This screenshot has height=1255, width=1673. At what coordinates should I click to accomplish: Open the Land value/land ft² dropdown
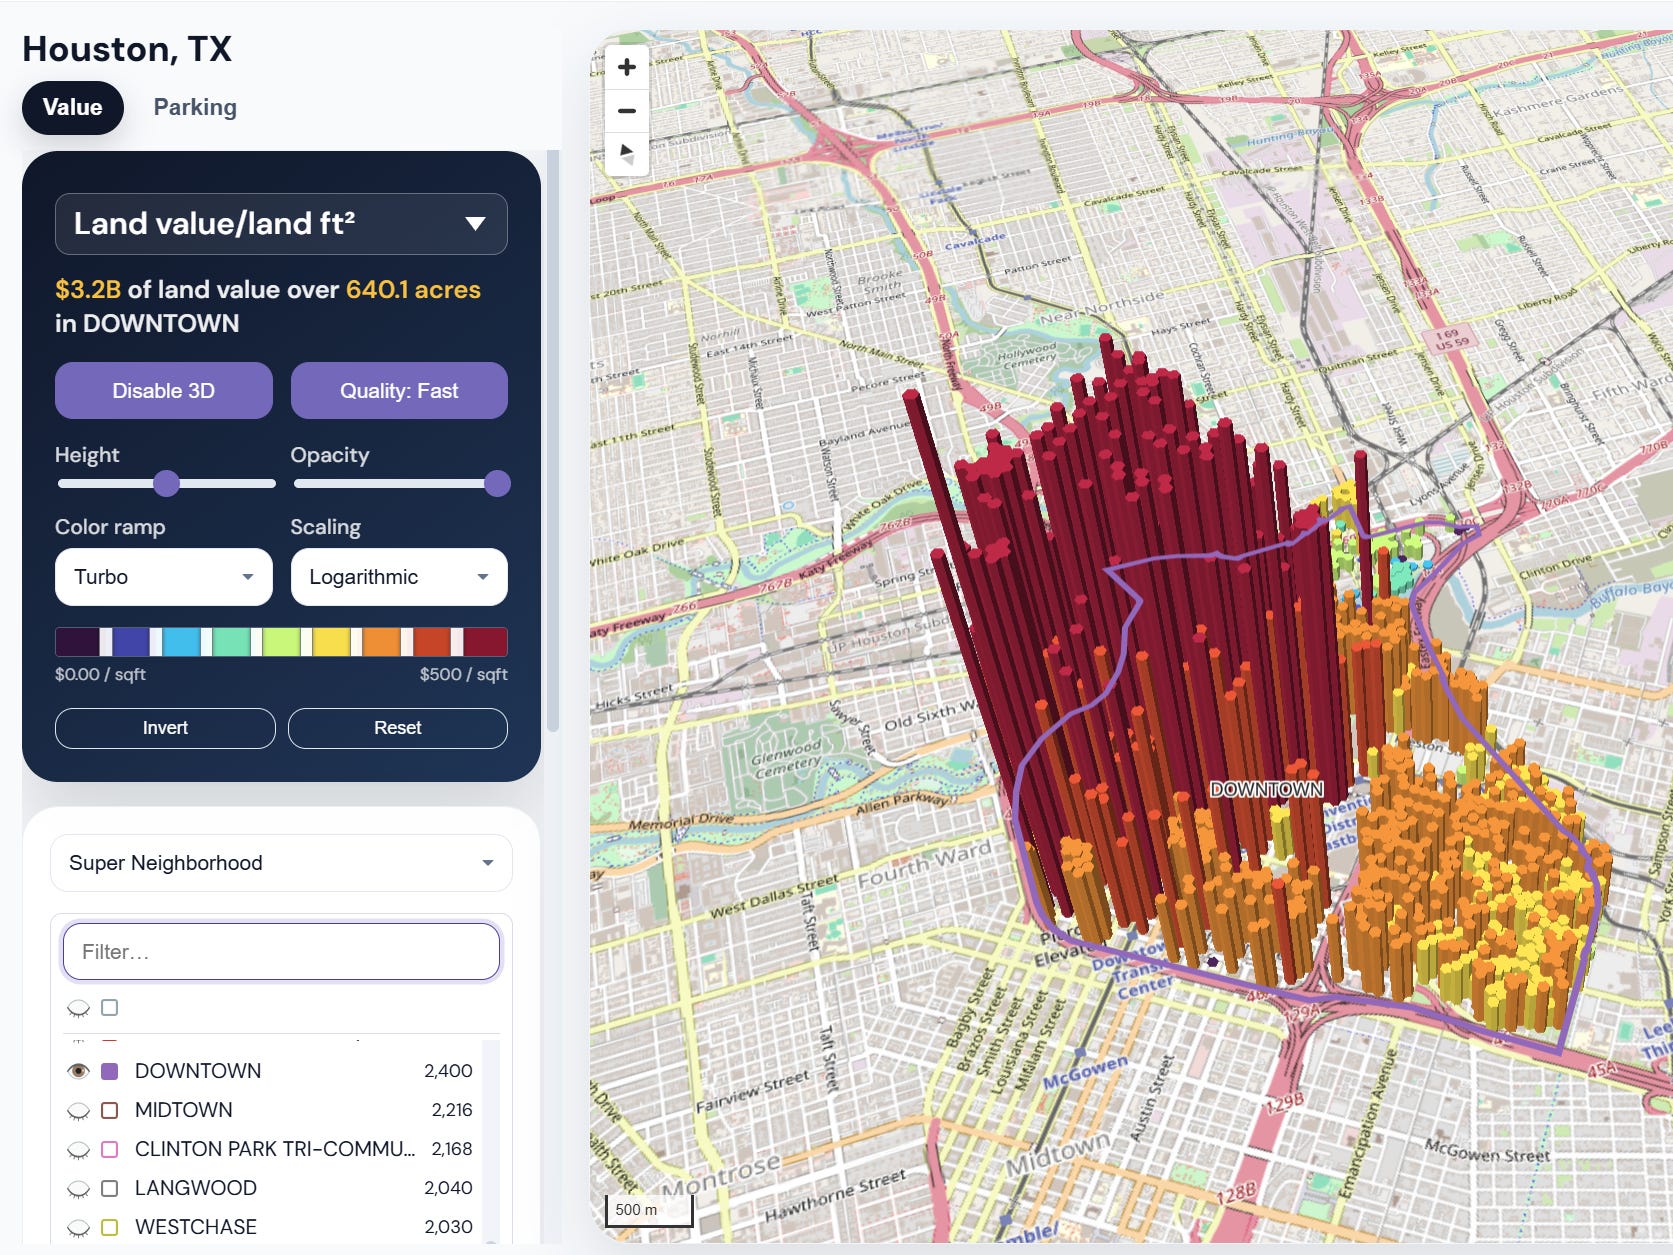pos(281,224)
